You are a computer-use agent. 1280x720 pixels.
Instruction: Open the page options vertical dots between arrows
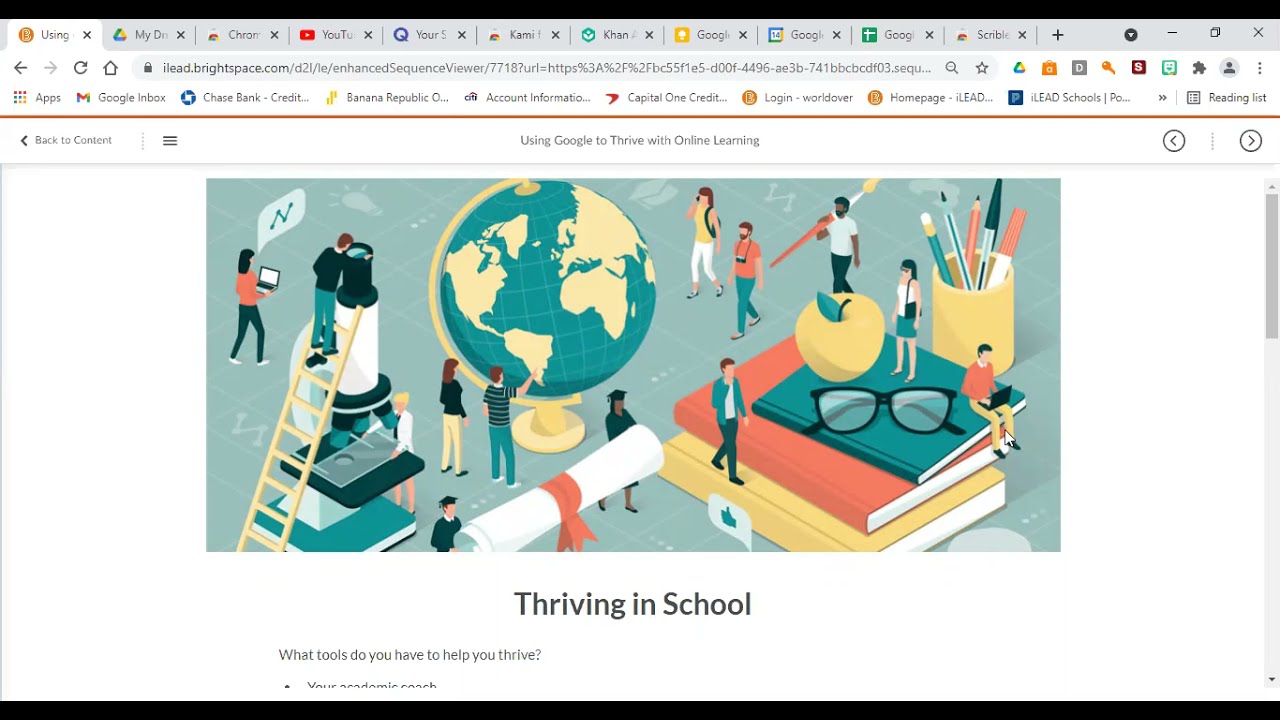pyautogui.click(x=1212, y=141)
